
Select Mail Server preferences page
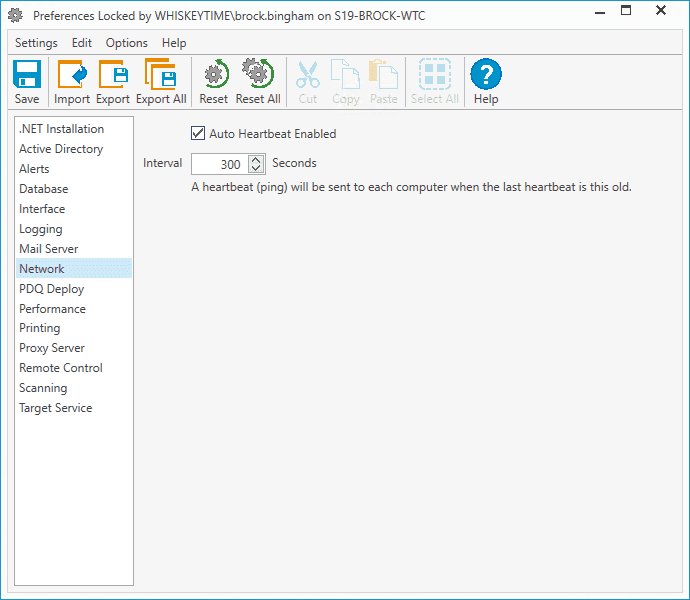click(74, 249)
